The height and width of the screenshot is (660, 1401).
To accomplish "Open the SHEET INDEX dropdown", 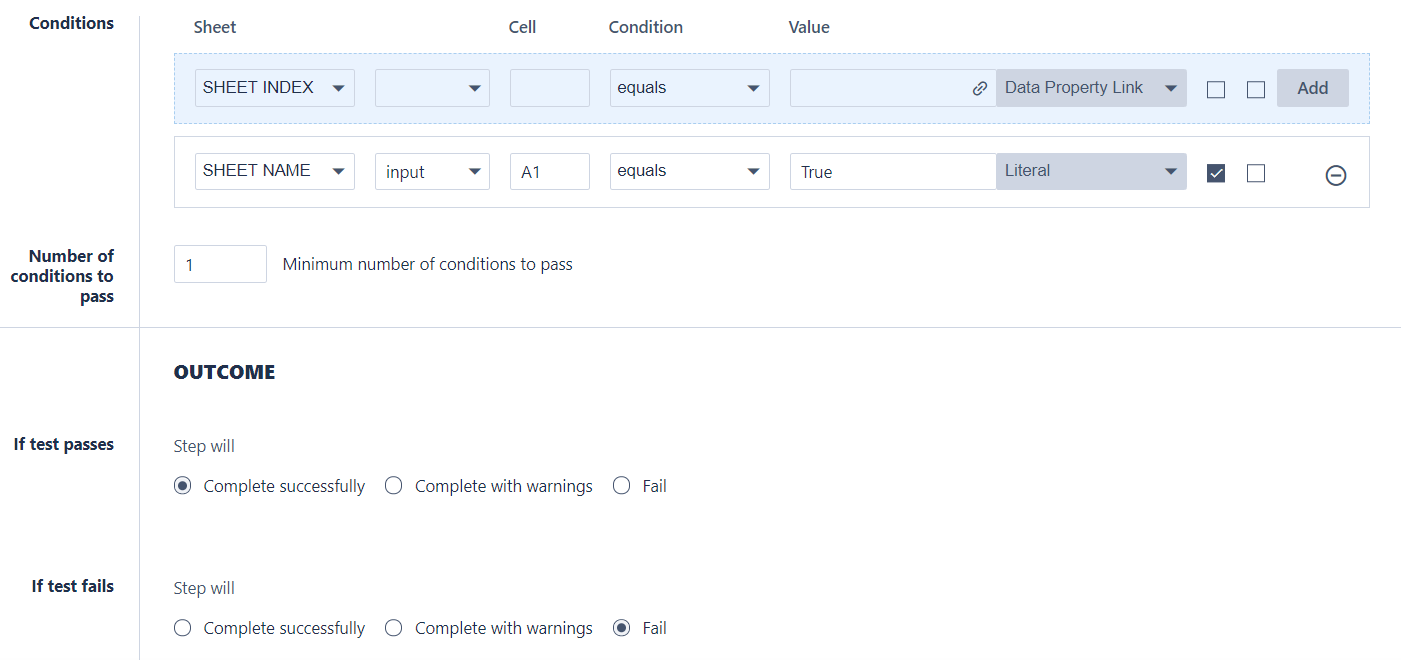I will [274, 88].
